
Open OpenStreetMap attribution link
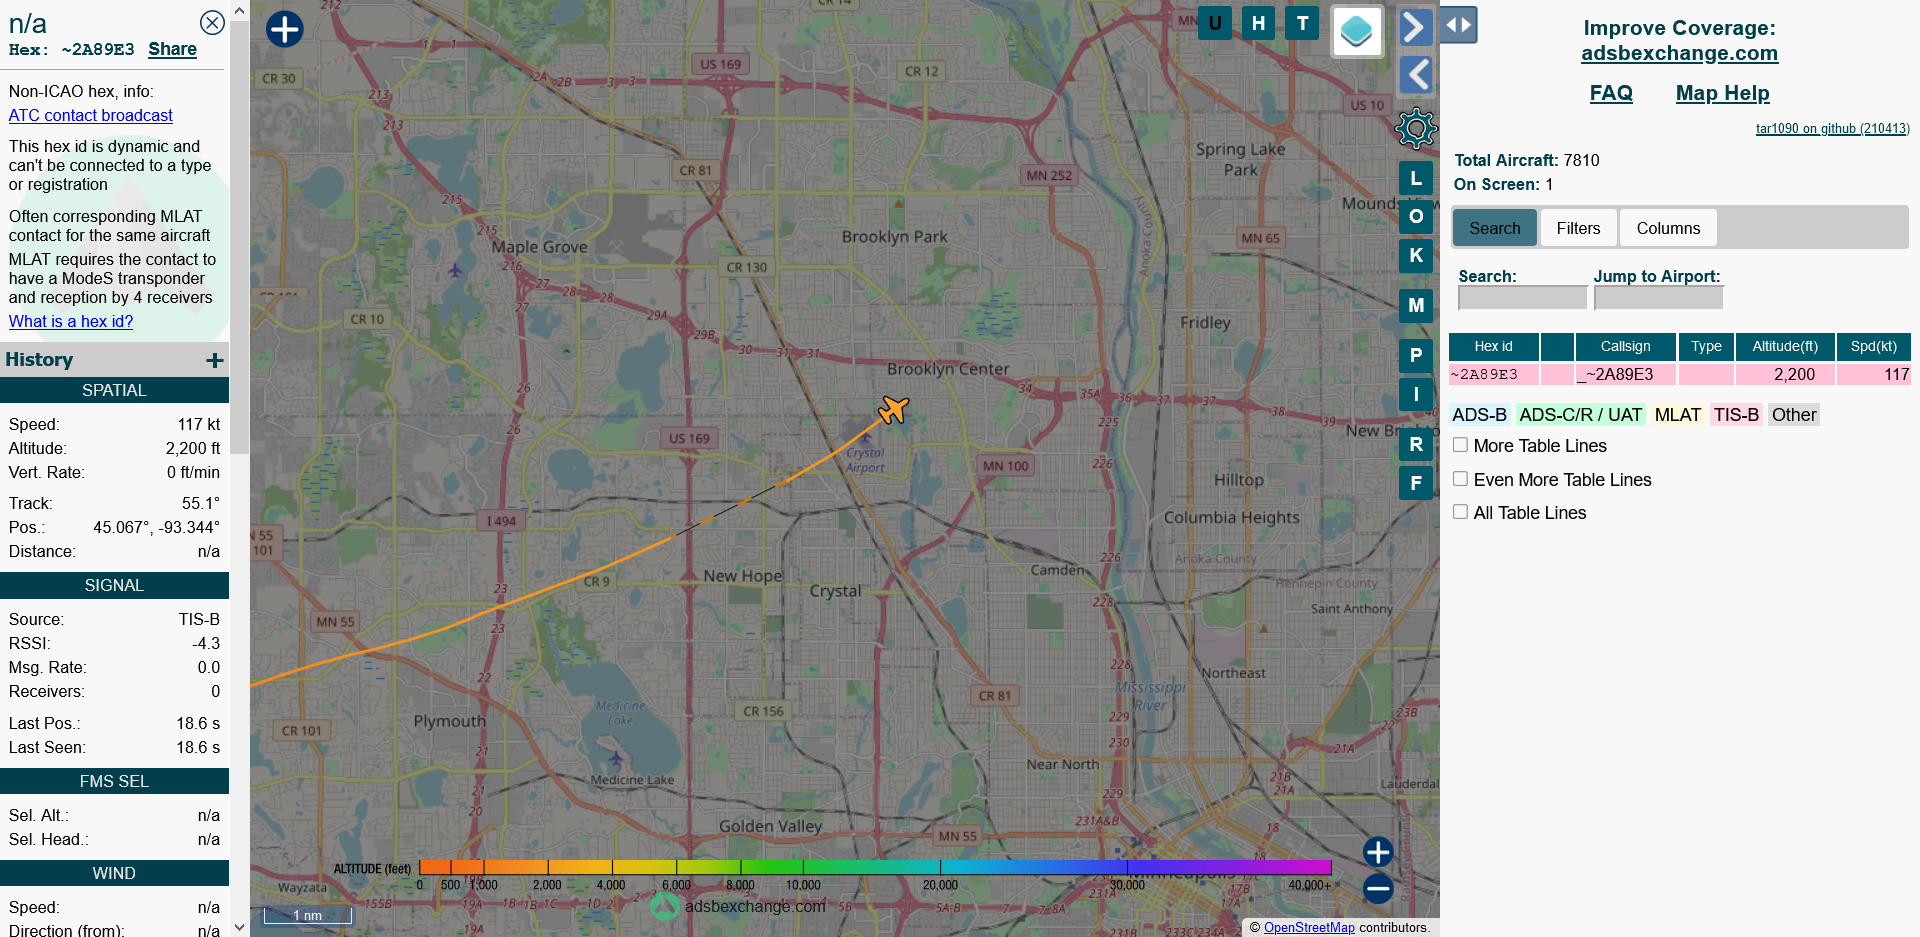[1309, 927]
